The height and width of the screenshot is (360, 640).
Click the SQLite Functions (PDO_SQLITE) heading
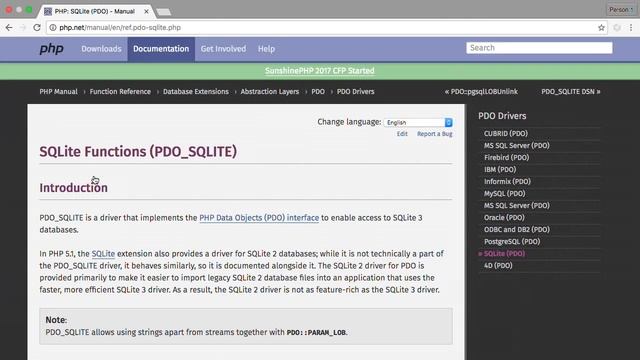(x=138, y=152)
